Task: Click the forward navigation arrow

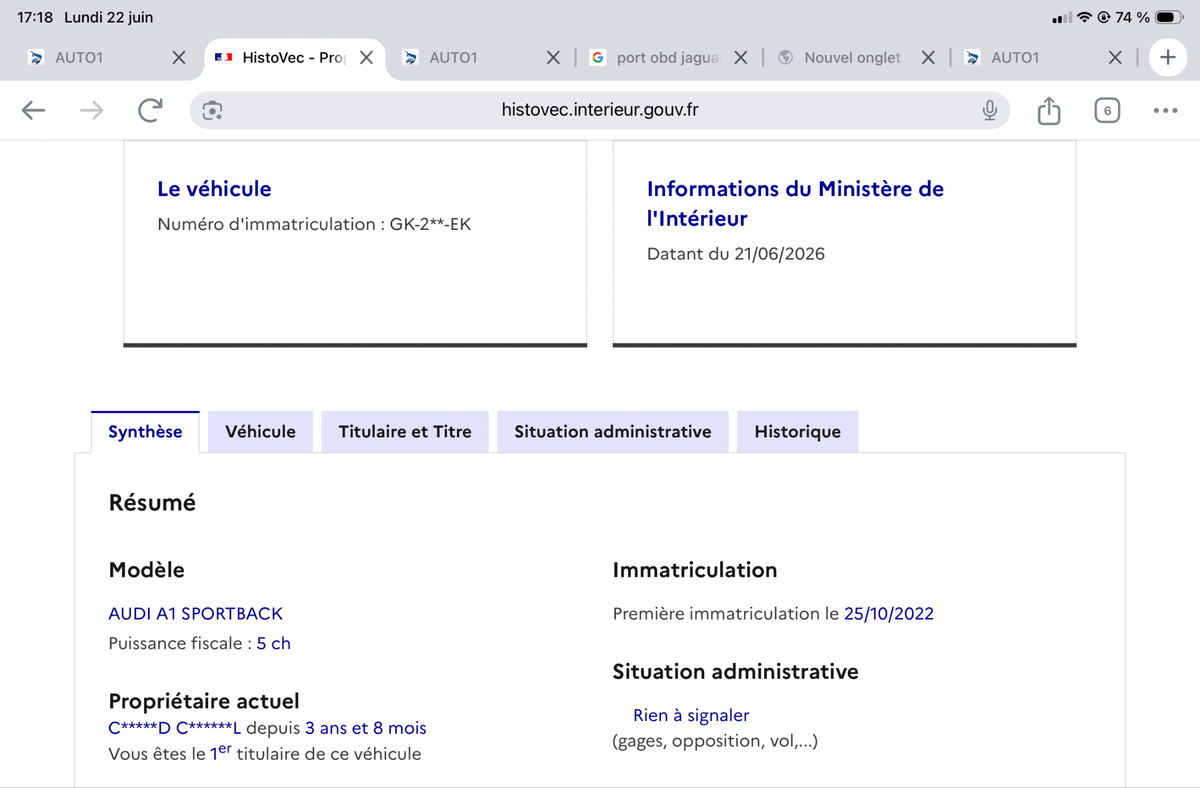Action: coord(91,111)
